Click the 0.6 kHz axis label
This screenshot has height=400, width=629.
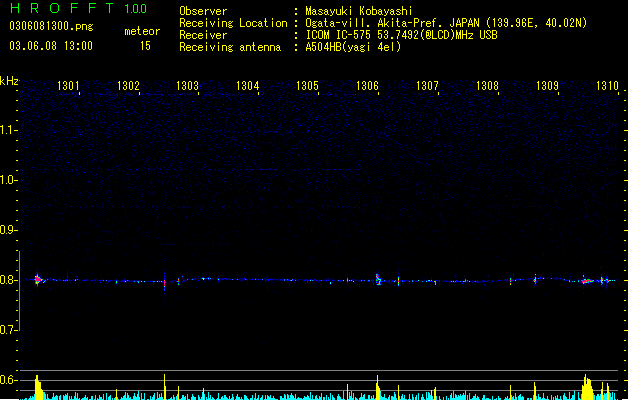[8, 380]
